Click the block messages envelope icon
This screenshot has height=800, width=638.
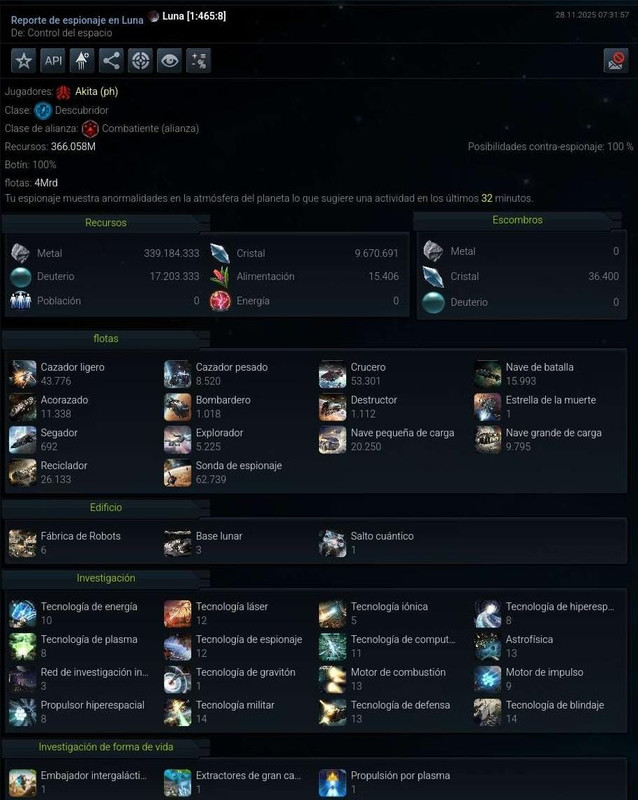click(616, 61)
